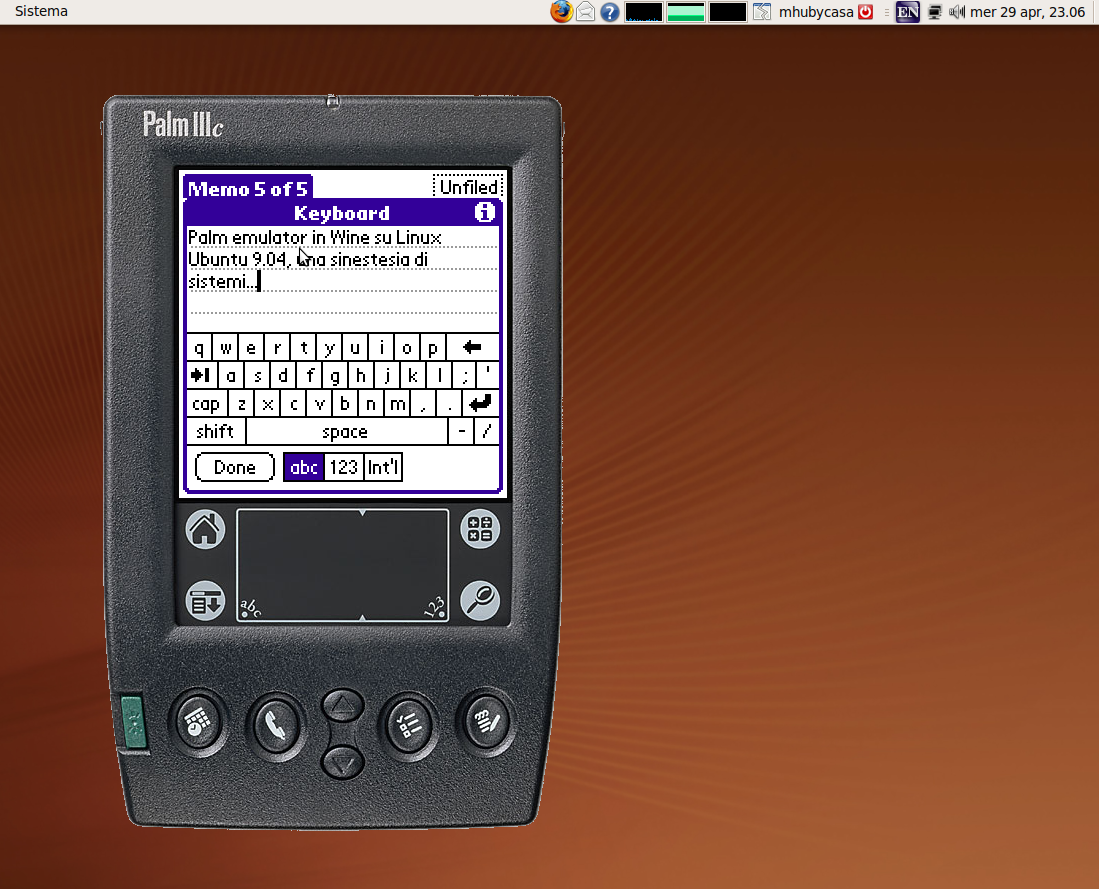Screen dimensions: 1099x889
Task: Click the hardware scroll up button
Action: pyautogui.click(x=342, y=705)
